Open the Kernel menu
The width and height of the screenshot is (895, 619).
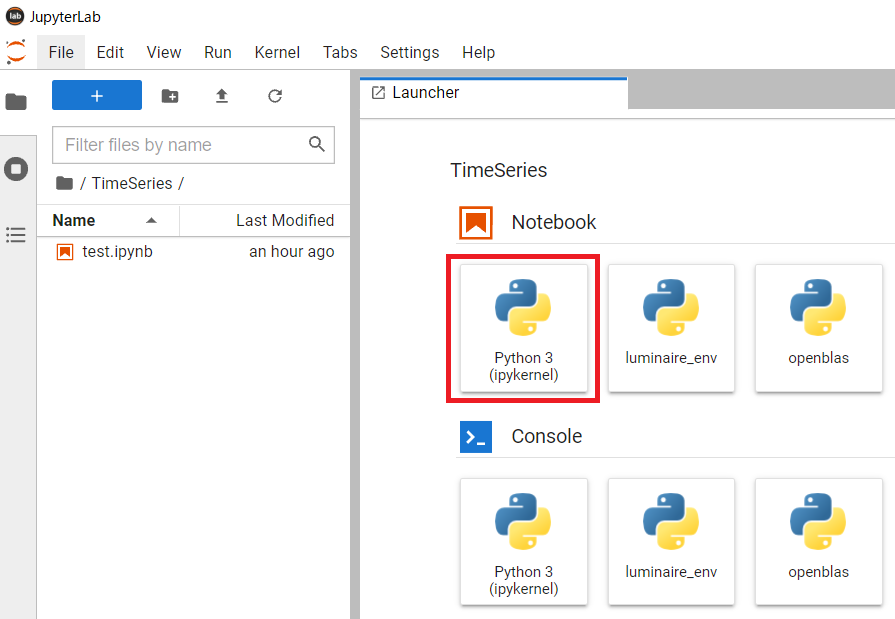click(x=277, y=52)
